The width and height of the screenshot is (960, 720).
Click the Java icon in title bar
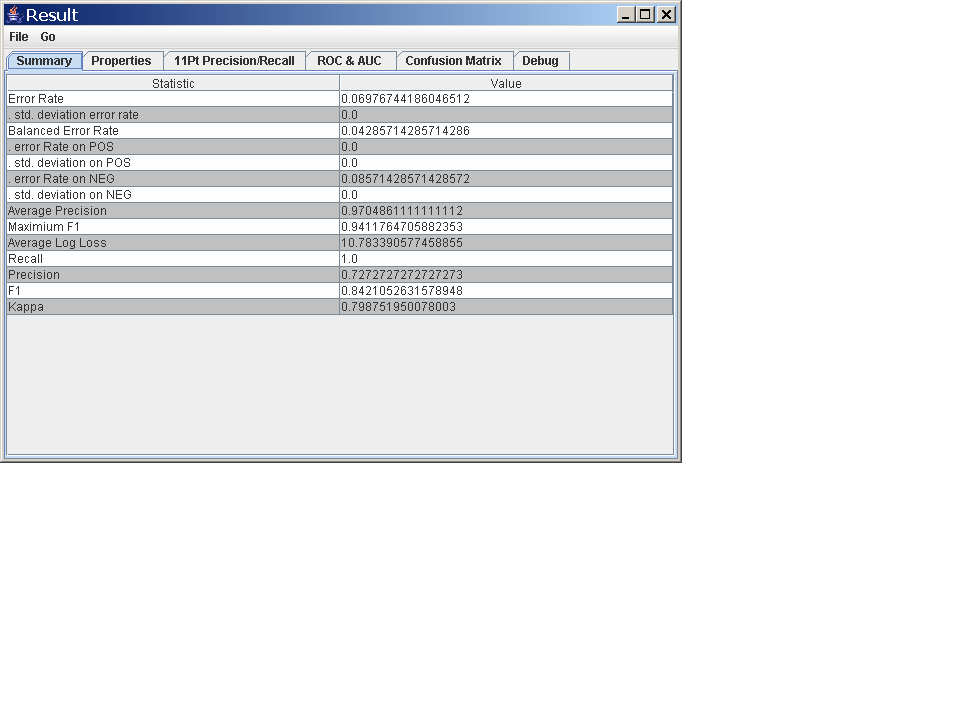coord(14,14)
